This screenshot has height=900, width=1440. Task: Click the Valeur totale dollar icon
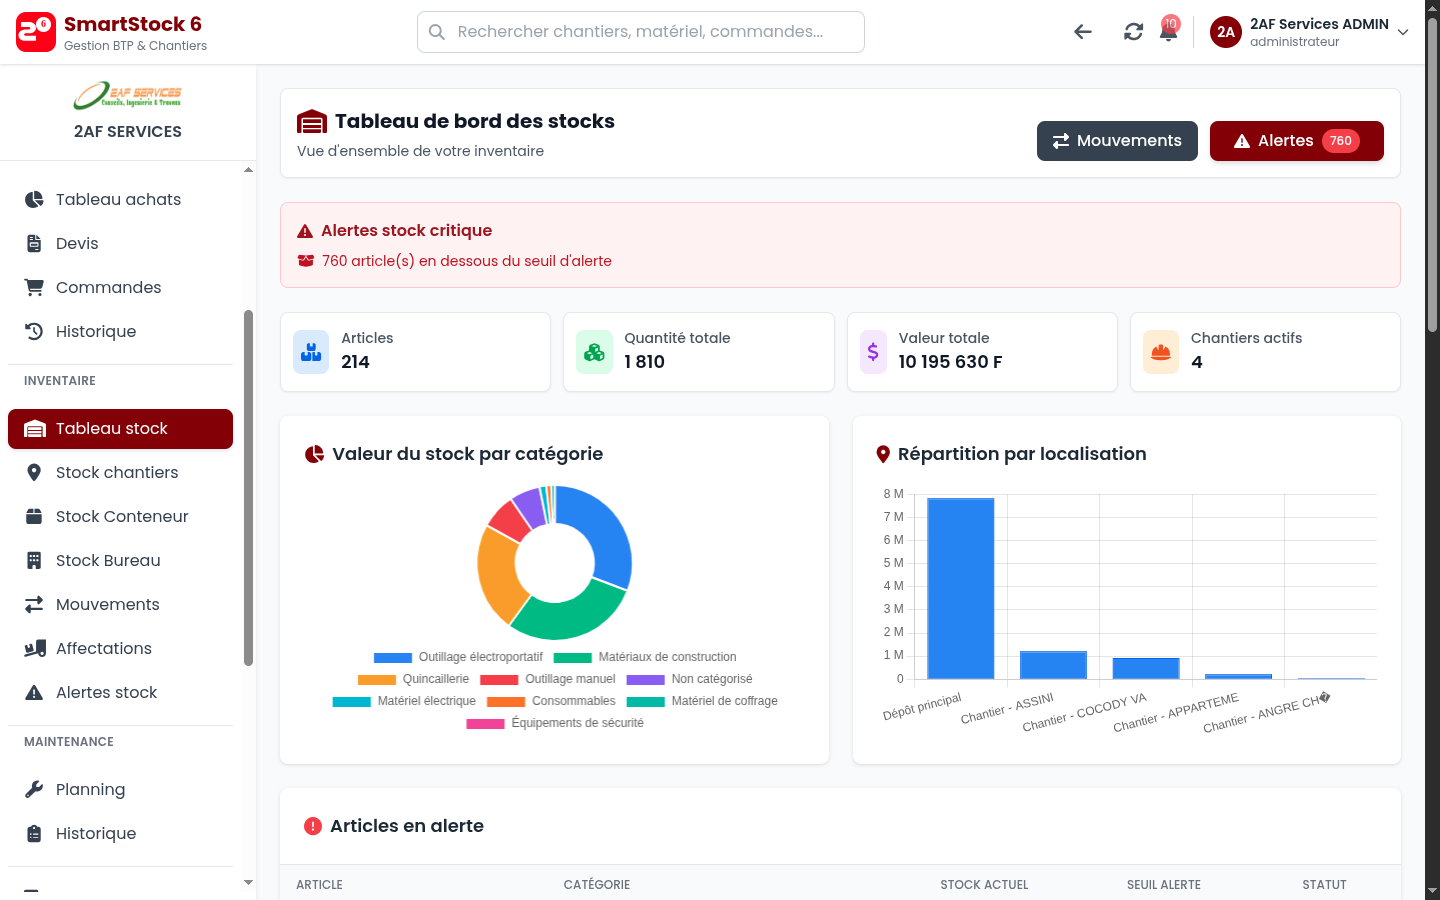pos(873,352)
